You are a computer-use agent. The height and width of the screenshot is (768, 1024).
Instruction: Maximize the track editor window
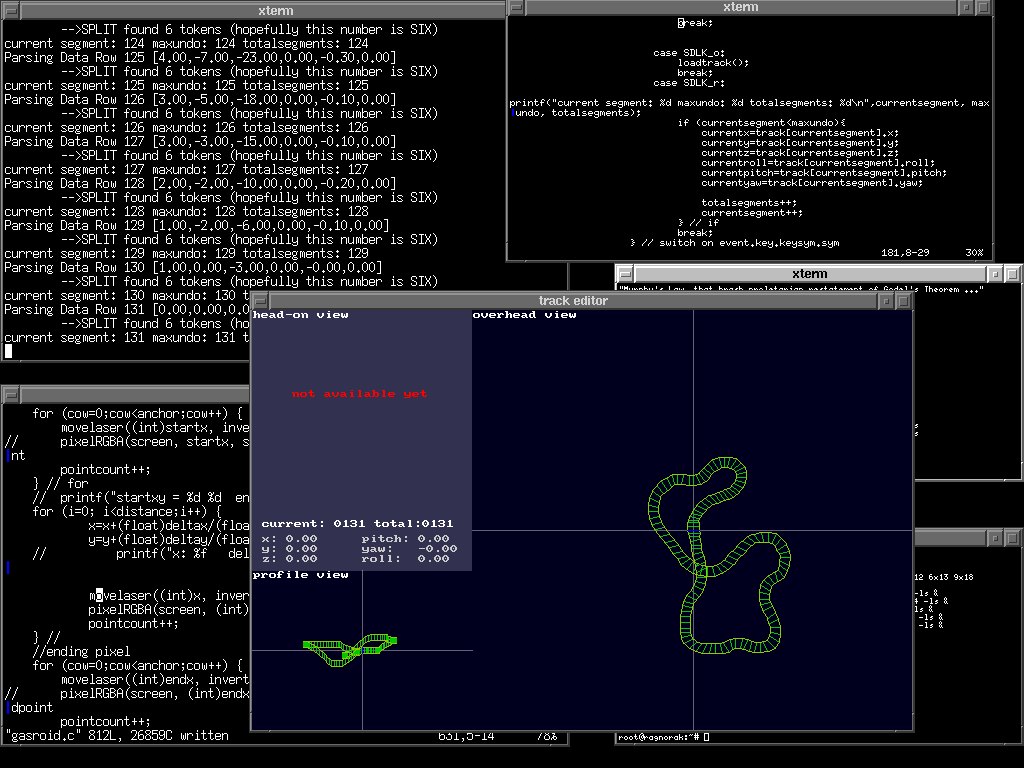[x=905, y=301]
